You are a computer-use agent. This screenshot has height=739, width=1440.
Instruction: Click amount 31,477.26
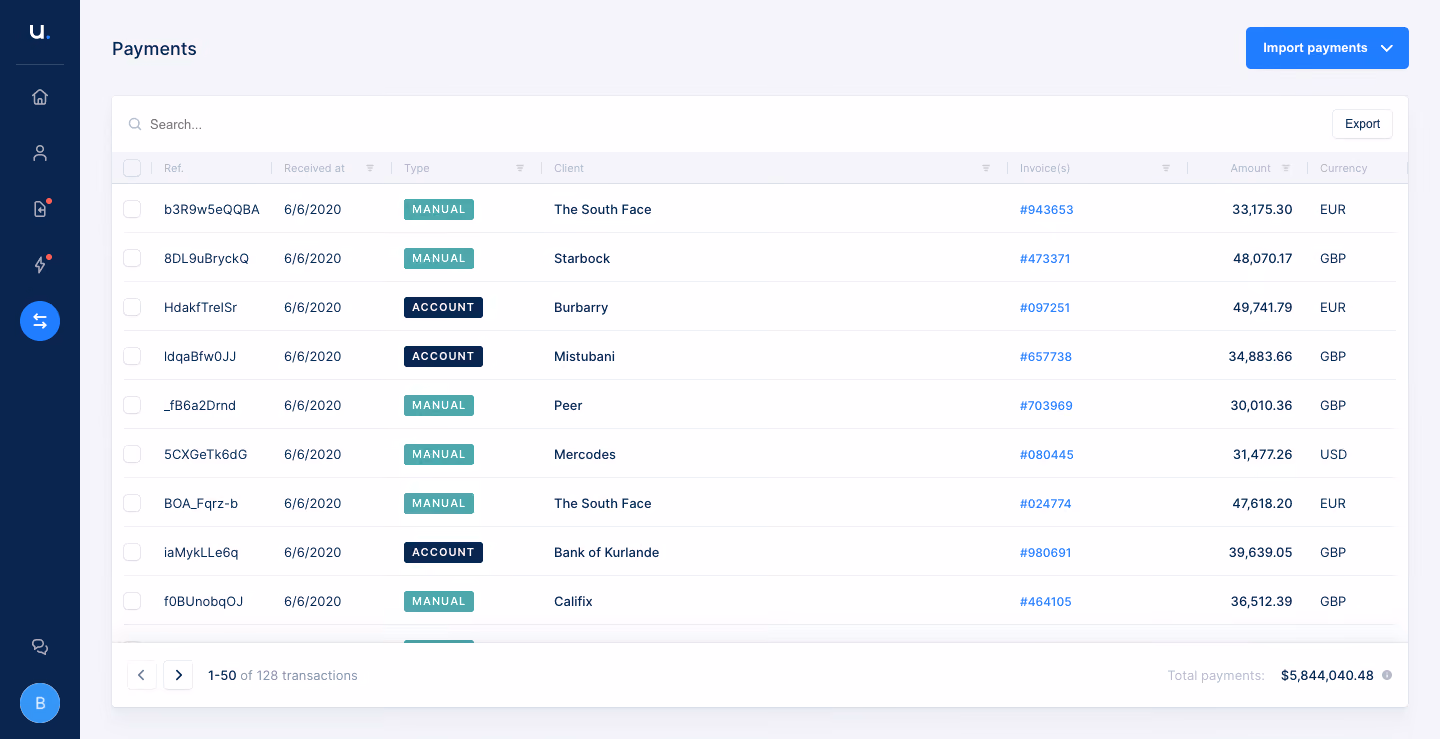pyautogui.click(x=1262, y=454)
